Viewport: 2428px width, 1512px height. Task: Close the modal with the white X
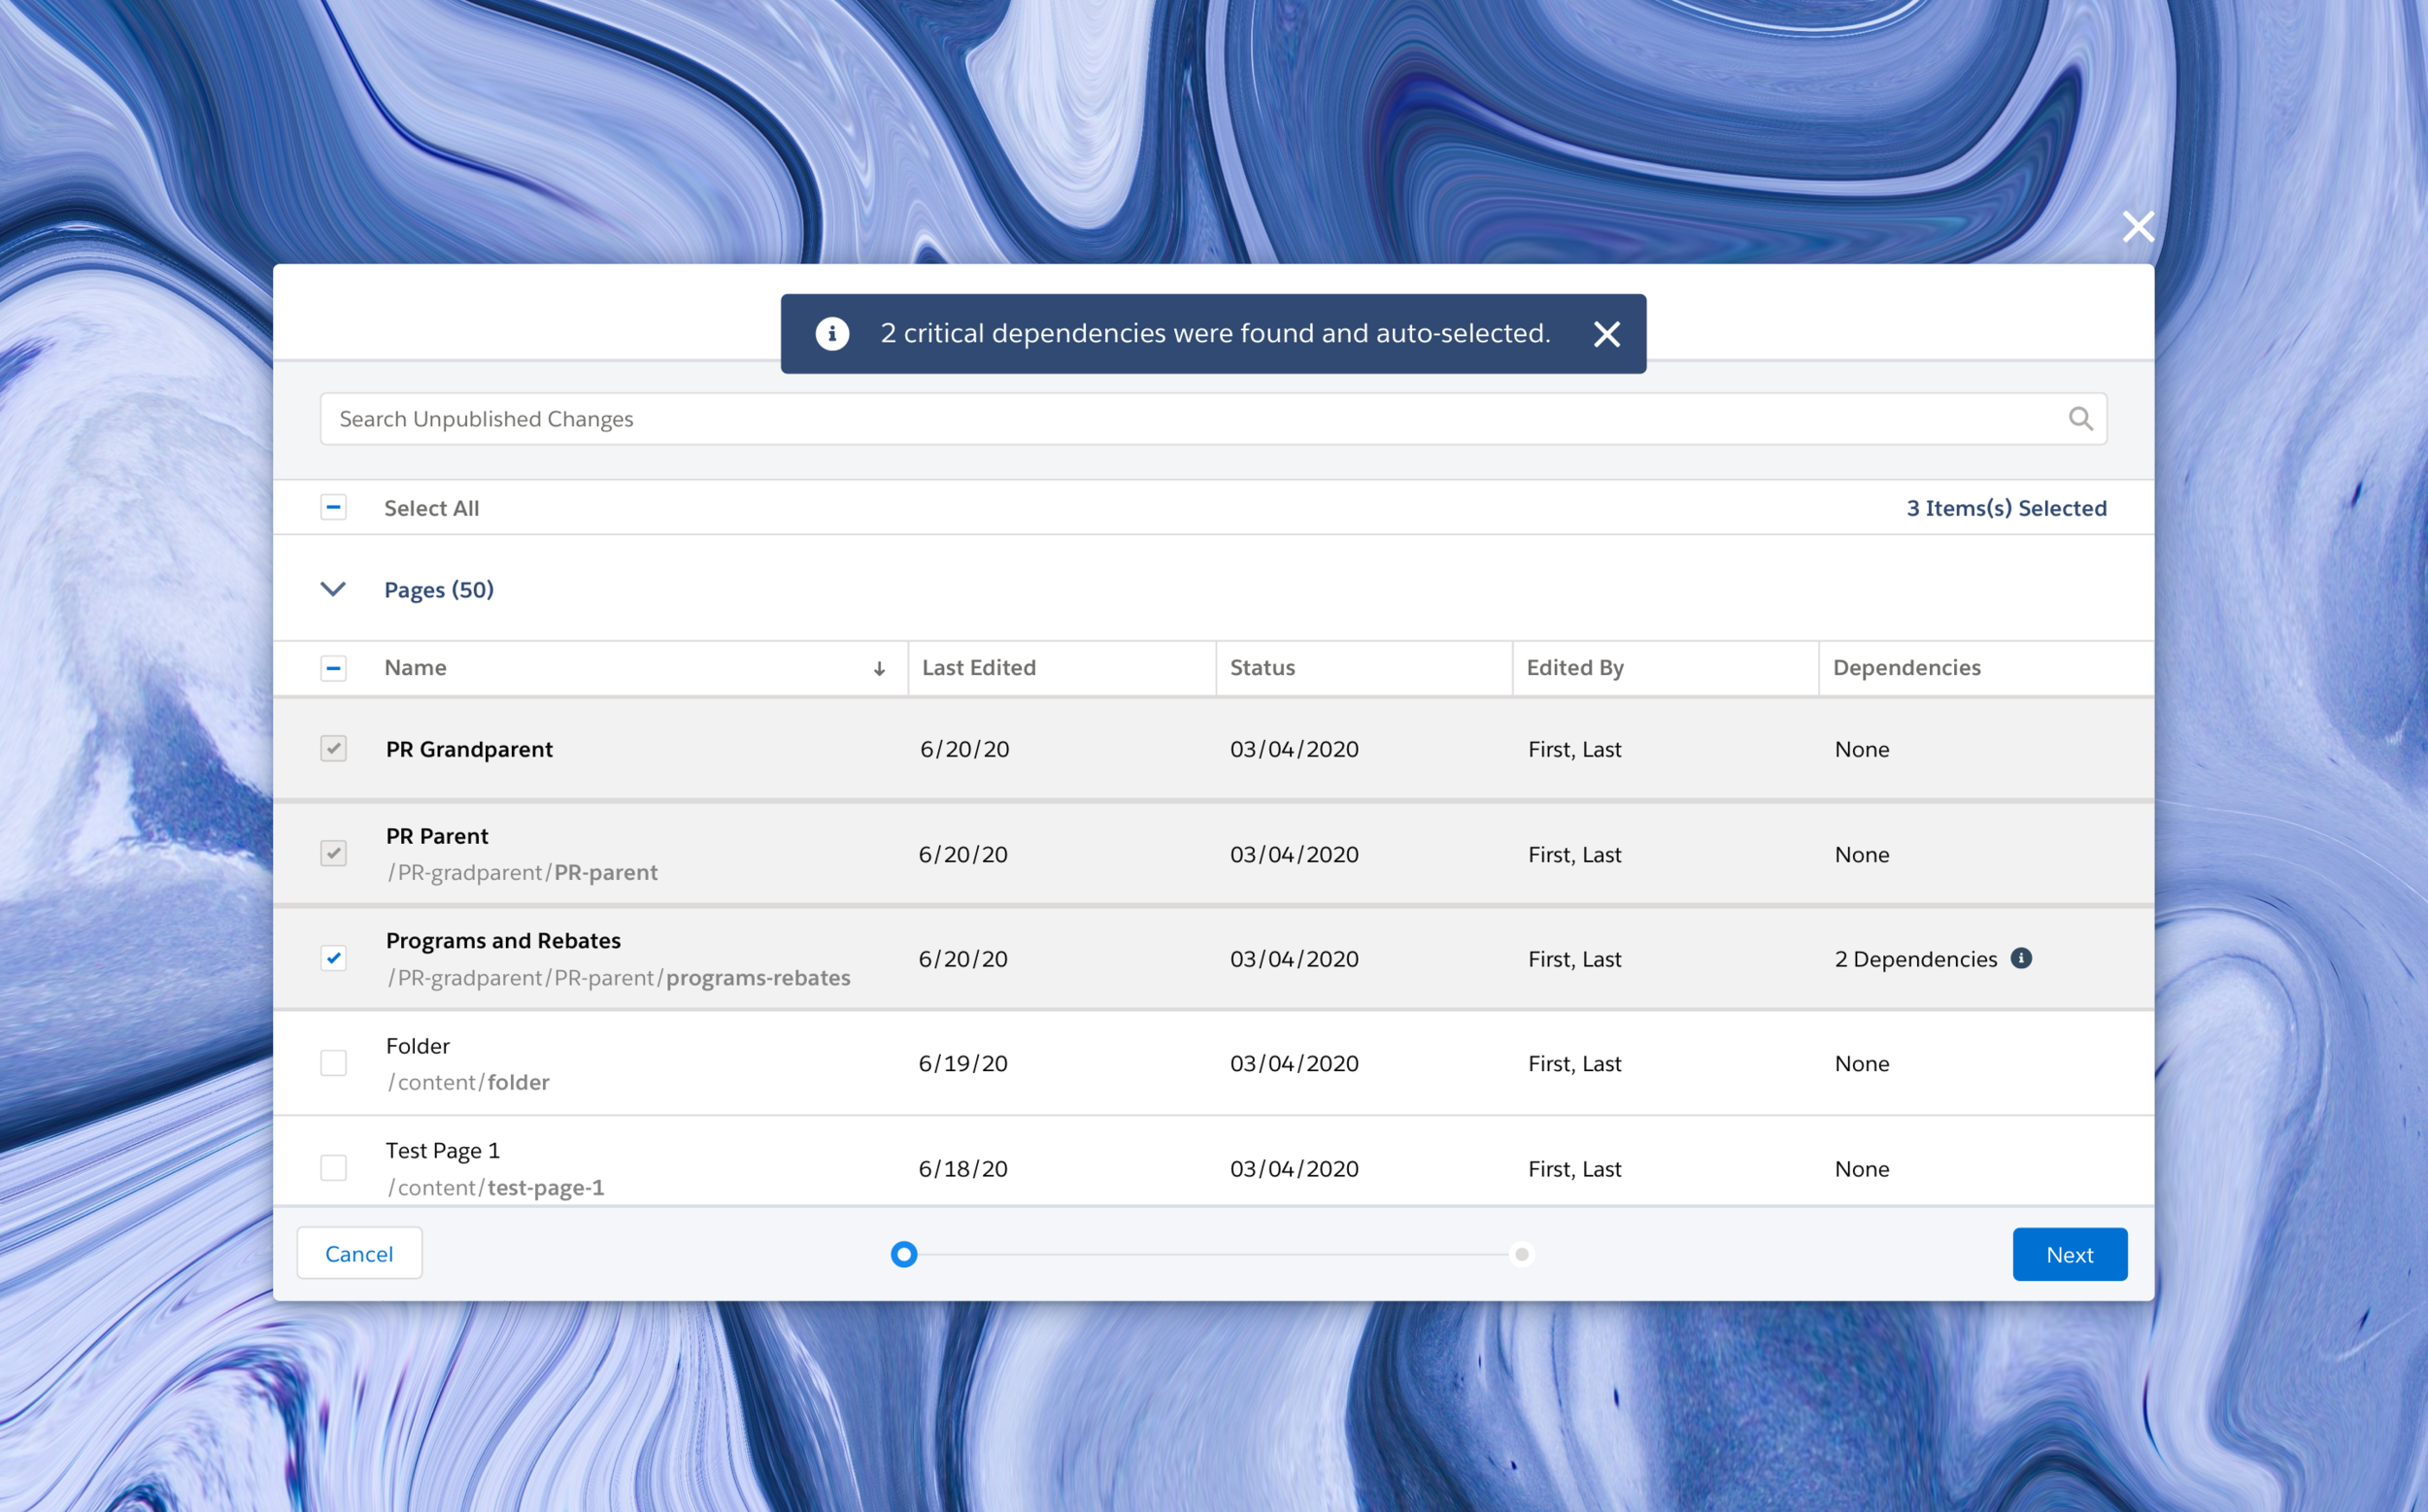(2138, 227)
